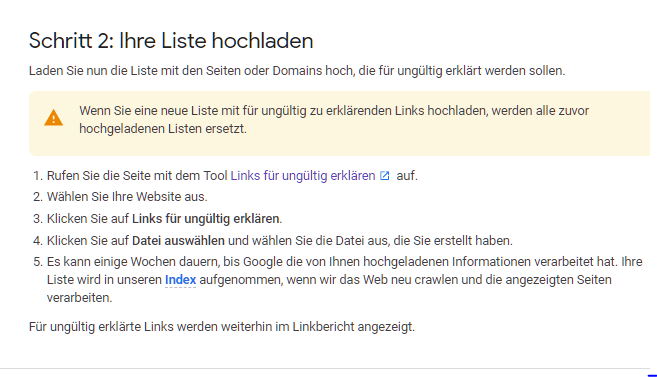
Task: Click warning text 'Wenn Sie eine neue Liste'
Action: click(x=334, y=111)
